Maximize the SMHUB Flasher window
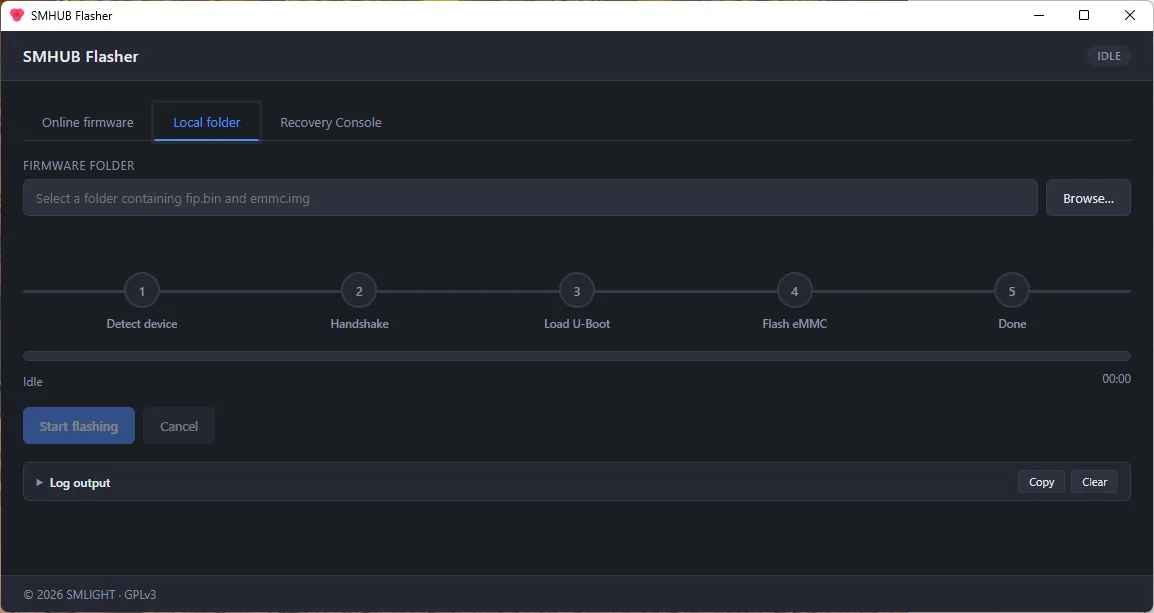Viewport: 1154px width, 613px height. pos(1083,15)
